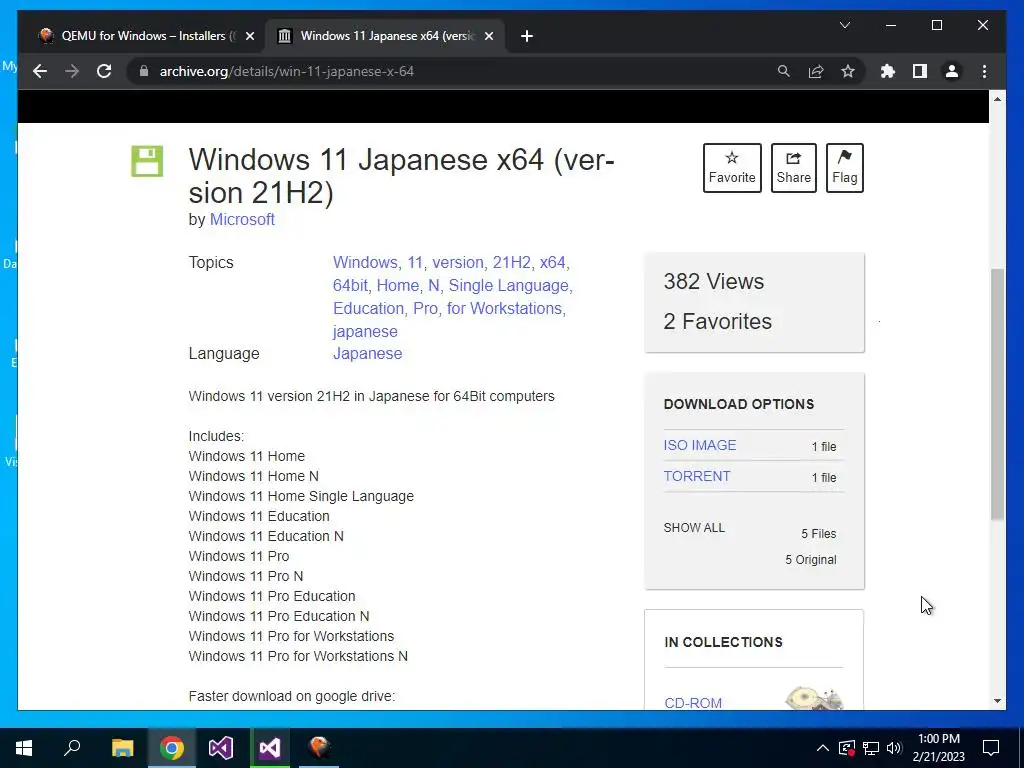Click the page vertical scrollbar thumb
Screen dimensions: 1024x768
(x=997, y=394)
